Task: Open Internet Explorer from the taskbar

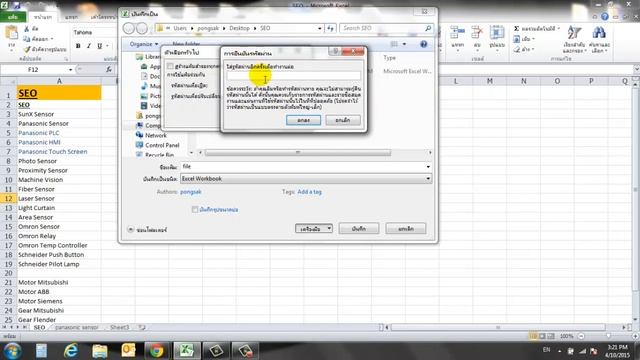Action: [x=71, y=350]
